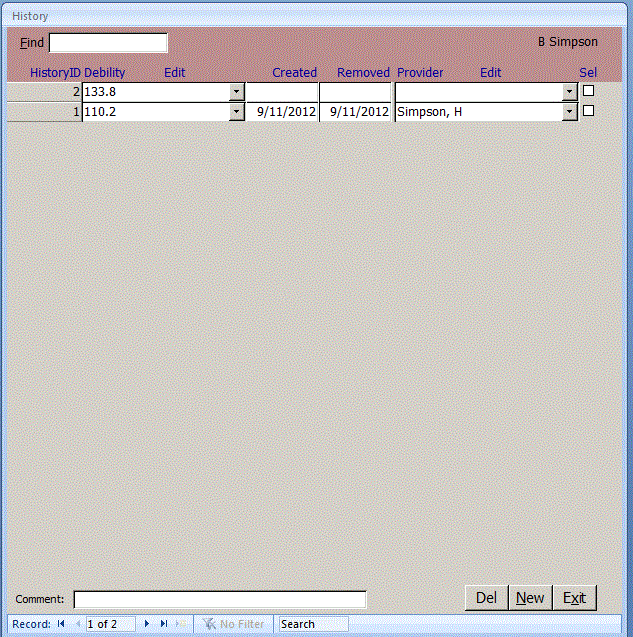Click the Created column header

[x=295, y=73]
